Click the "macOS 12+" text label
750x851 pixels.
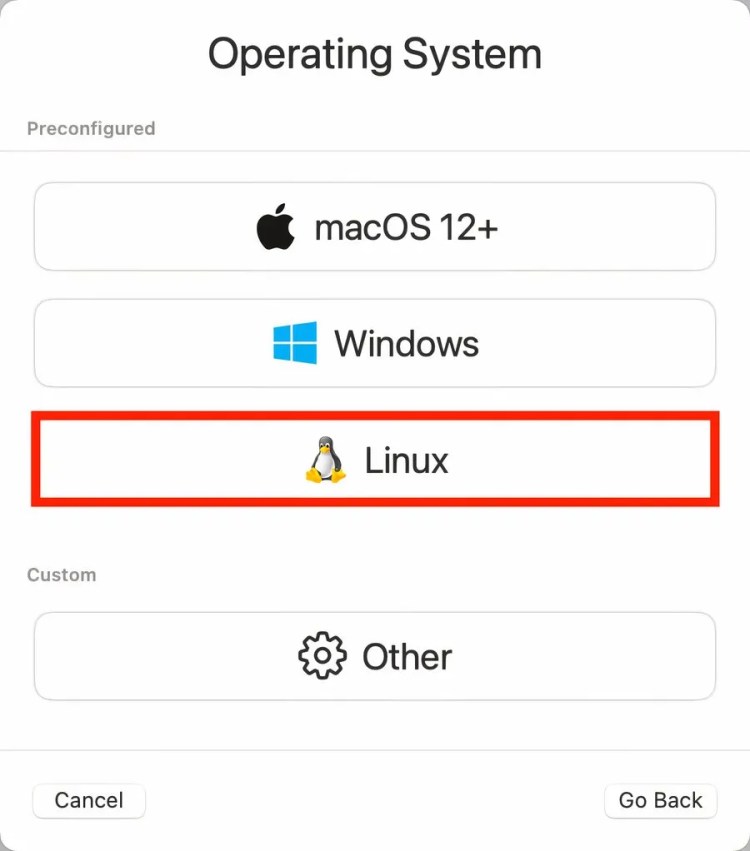pos(406,227)
